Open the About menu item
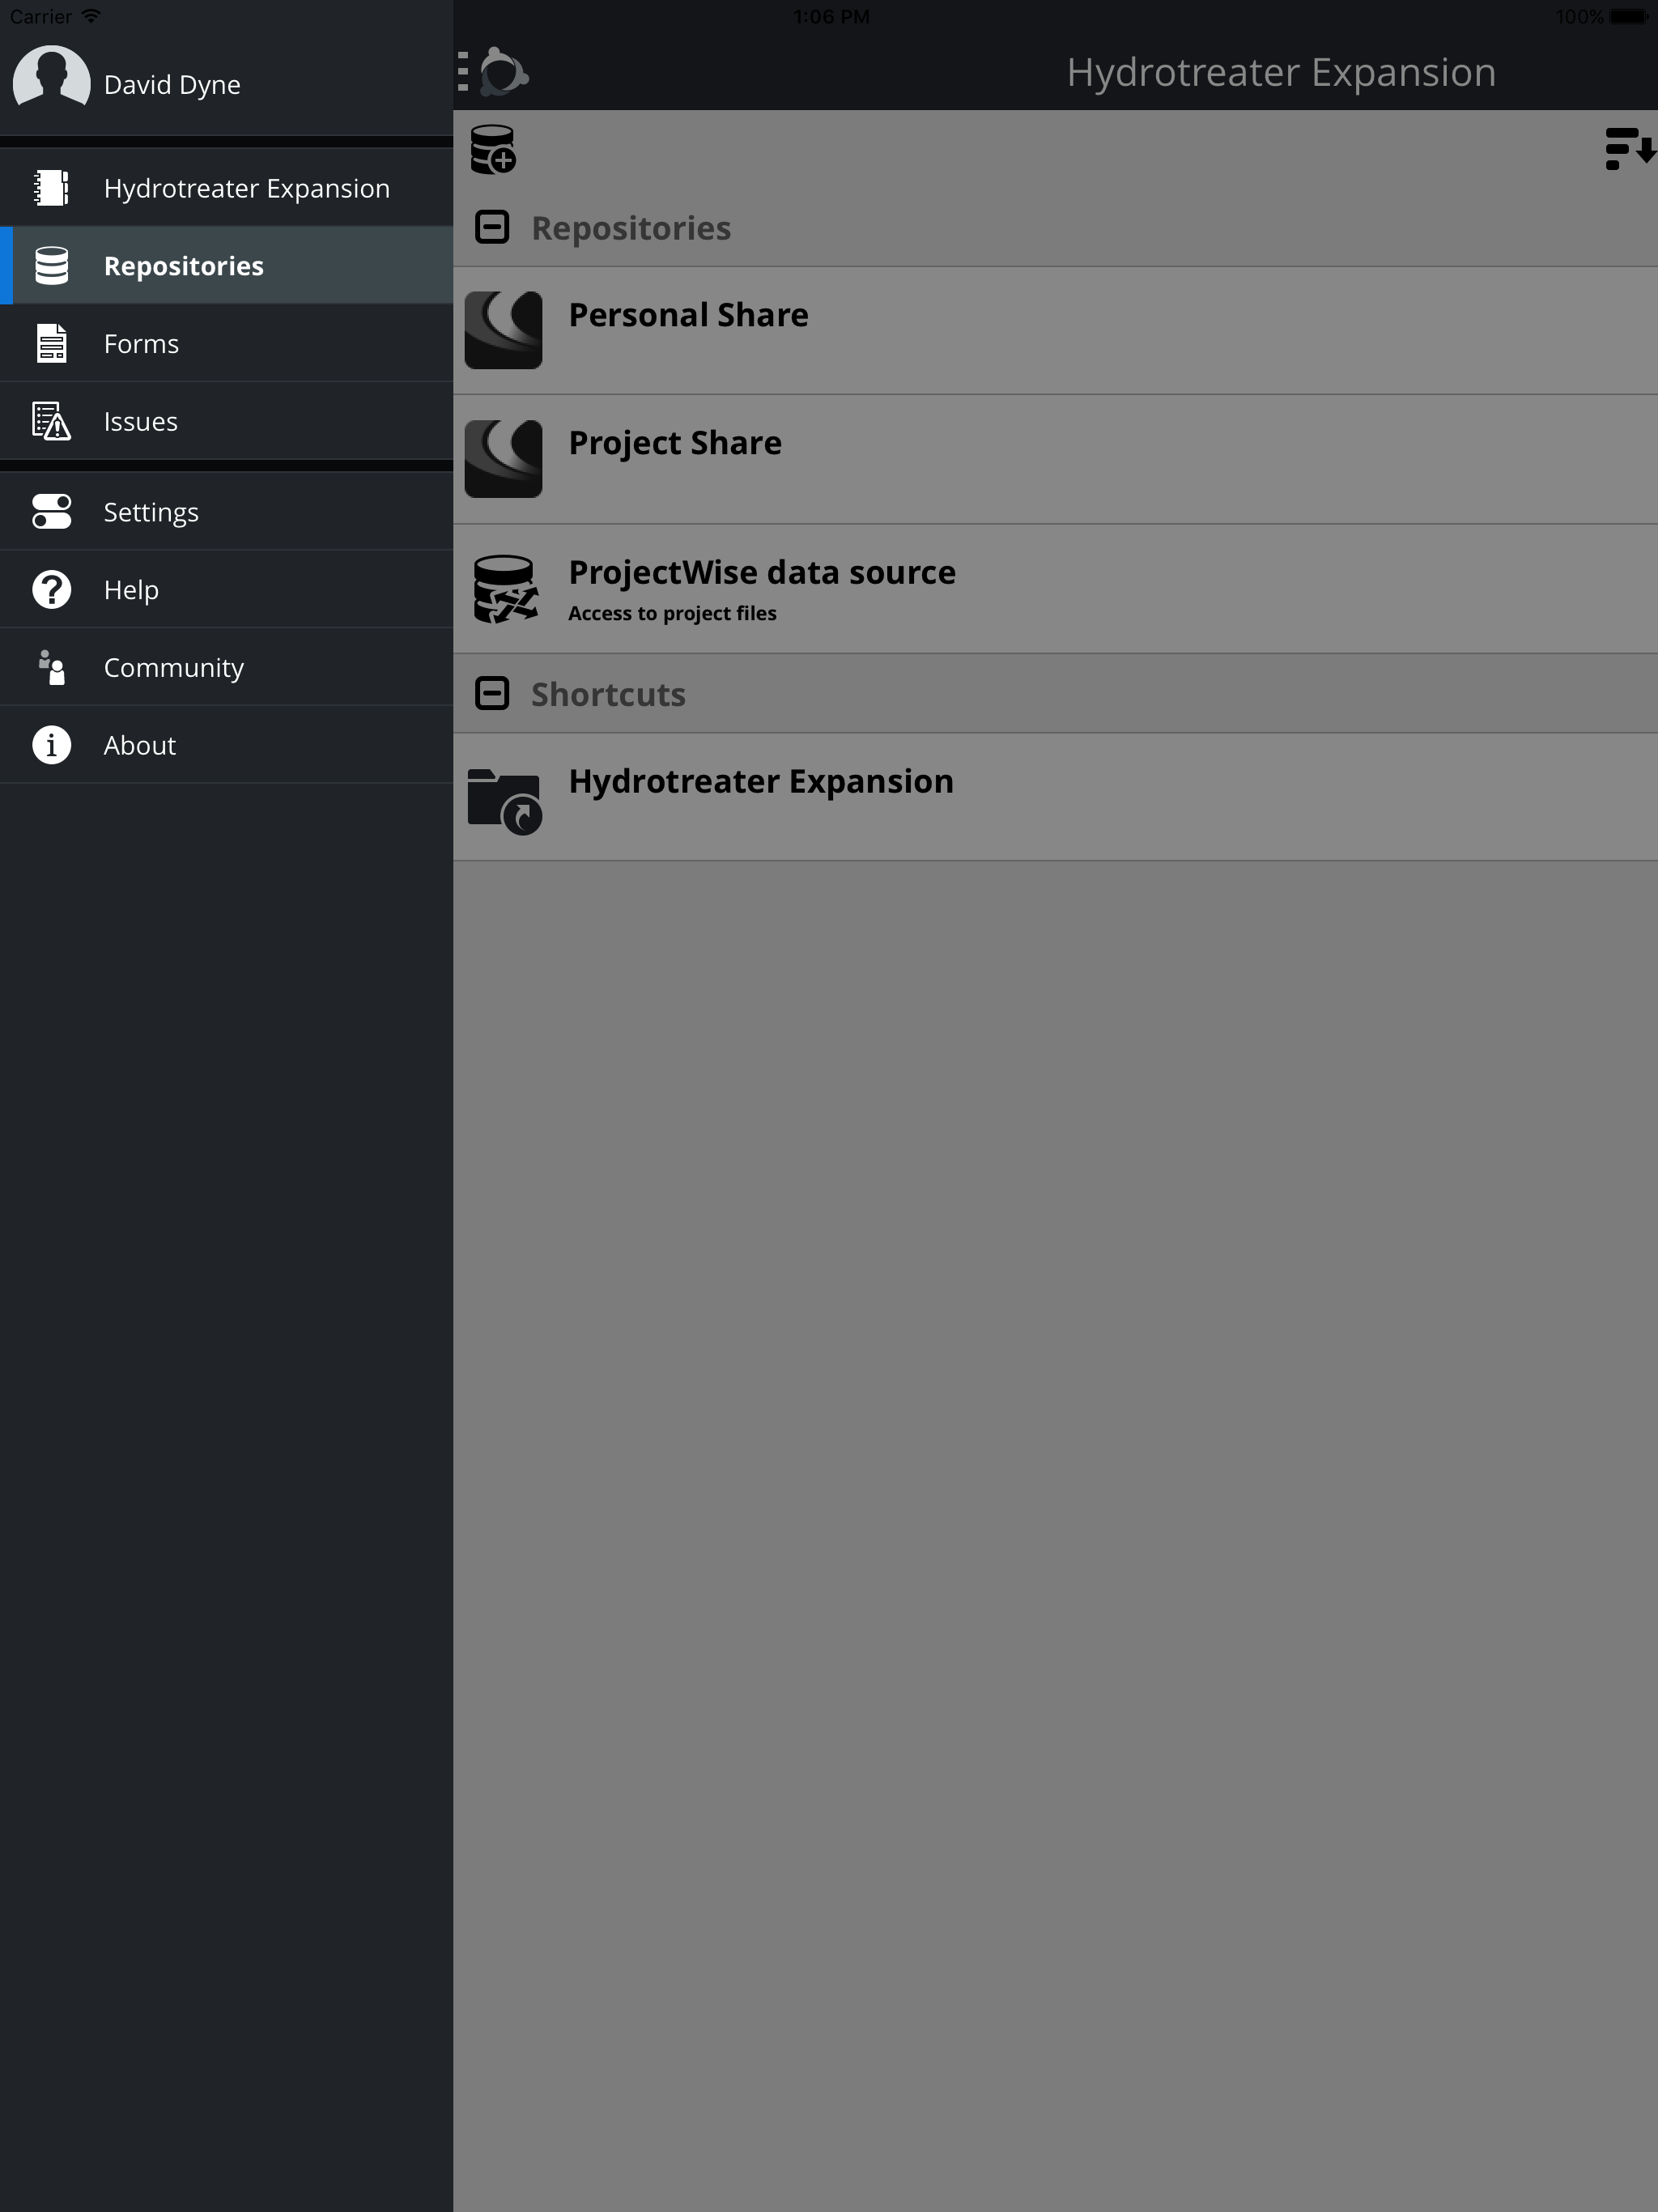 pyautogui.click(x=227, y=745)
